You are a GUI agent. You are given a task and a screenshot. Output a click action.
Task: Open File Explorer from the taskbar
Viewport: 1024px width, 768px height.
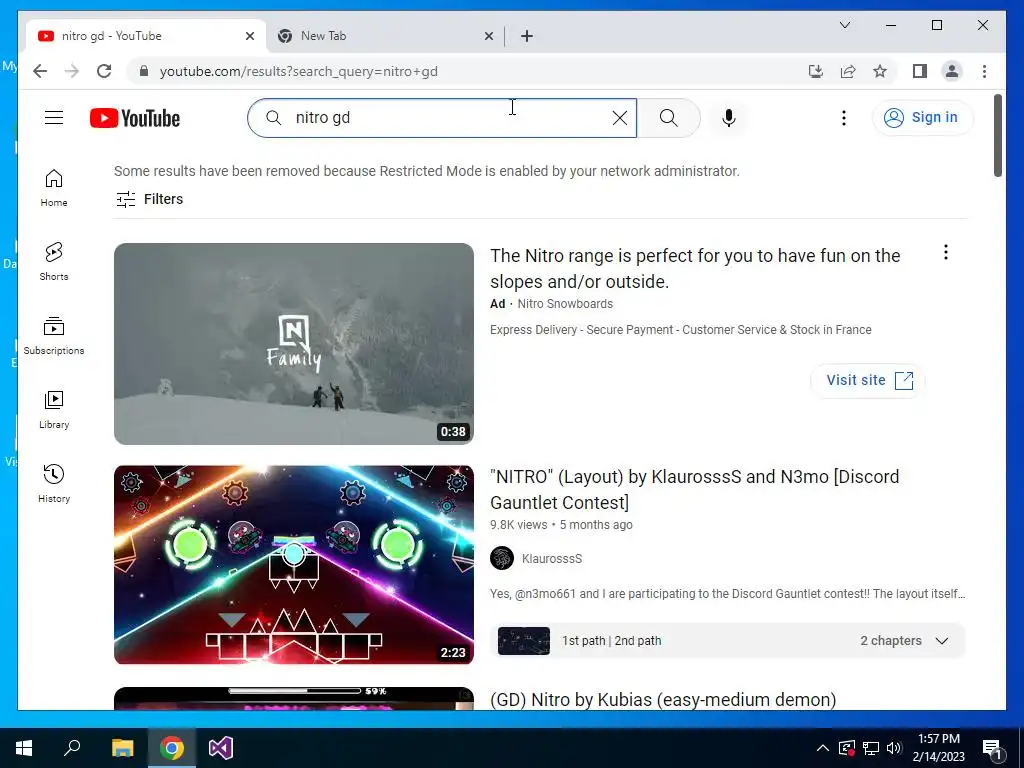point(122,748)
